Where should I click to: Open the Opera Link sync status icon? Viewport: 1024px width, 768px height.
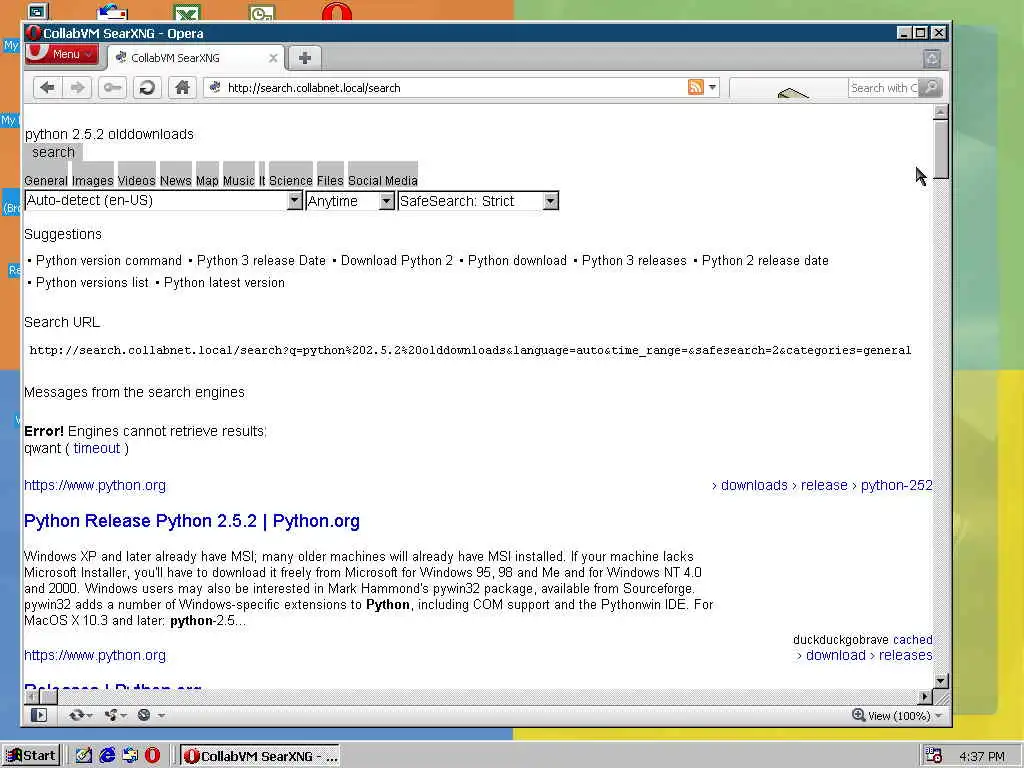(x=76, y=715)
